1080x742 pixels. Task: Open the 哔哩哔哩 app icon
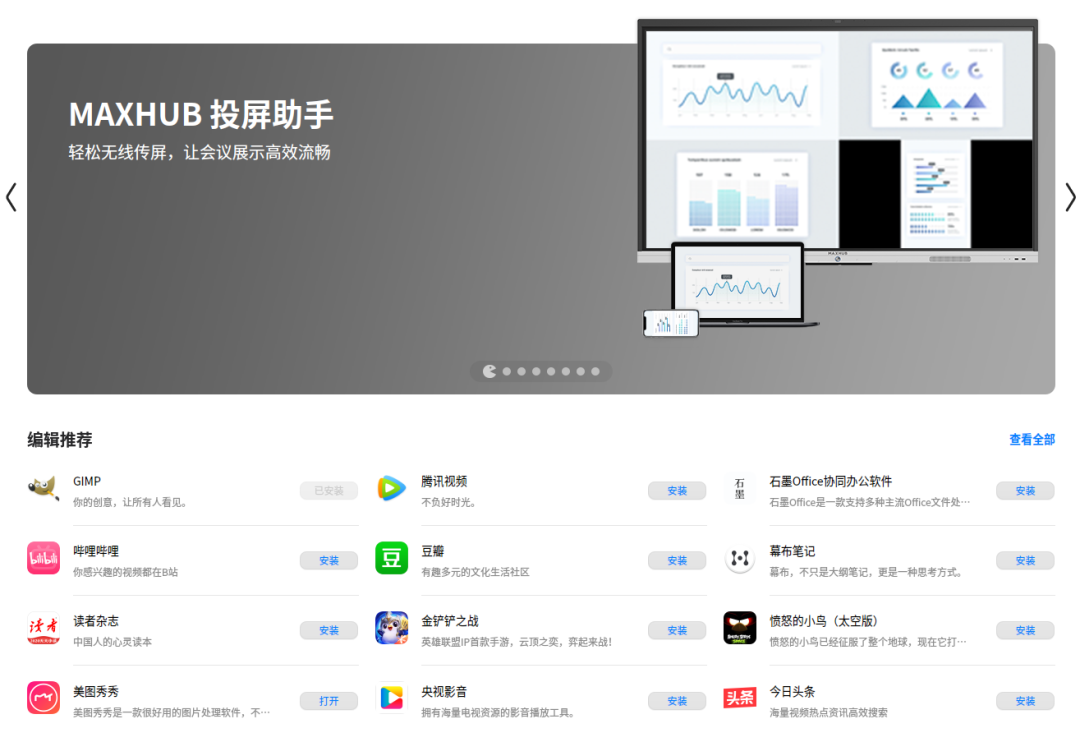(x=43, y=558)
